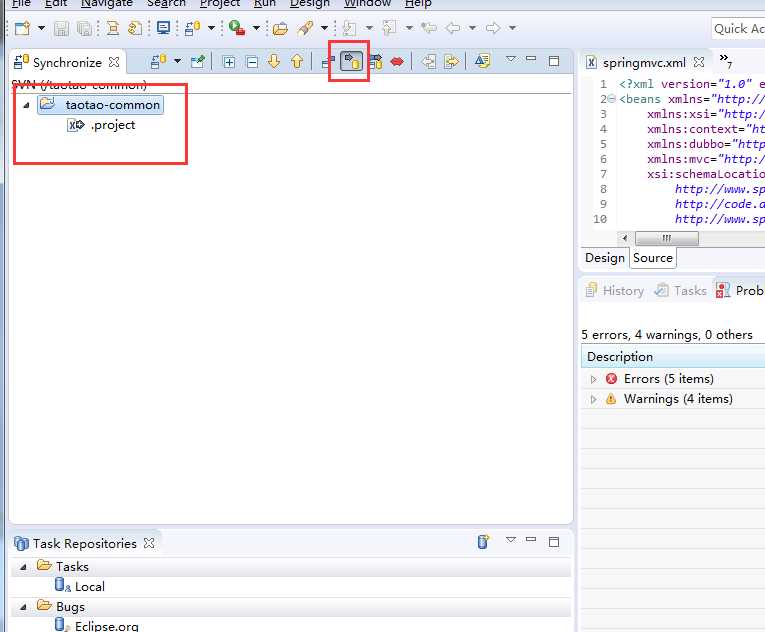Click the Description column header

(x=673, y=357)
